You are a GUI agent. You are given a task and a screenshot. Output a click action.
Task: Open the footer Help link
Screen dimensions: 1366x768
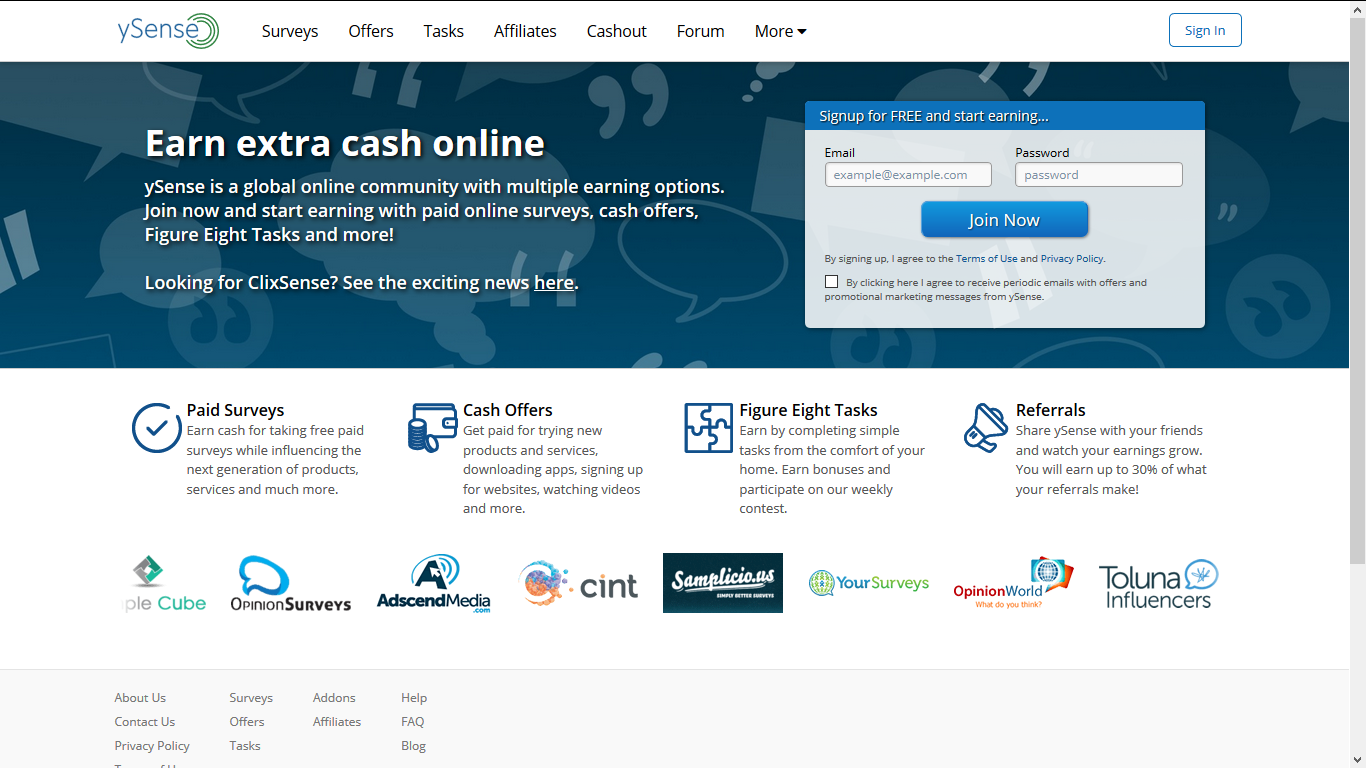[414, 698]
